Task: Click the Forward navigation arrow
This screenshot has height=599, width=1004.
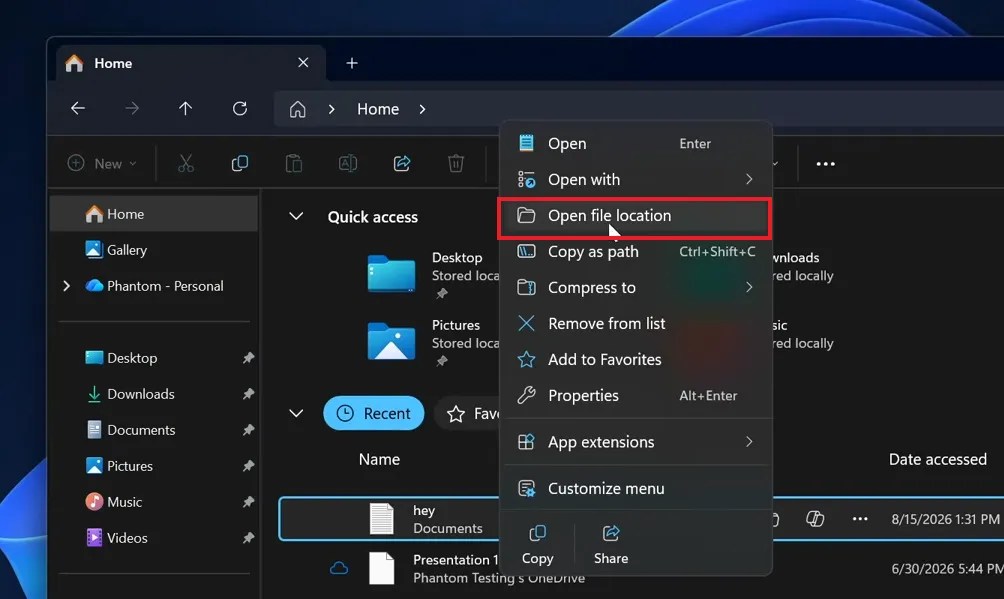Action: click(x=132, y=109)
